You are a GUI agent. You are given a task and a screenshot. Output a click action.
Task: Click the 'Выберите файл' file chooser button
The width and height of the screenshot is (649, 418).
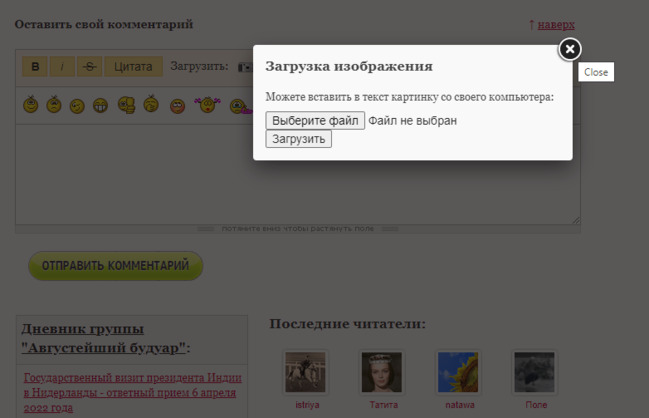point(315,121)
